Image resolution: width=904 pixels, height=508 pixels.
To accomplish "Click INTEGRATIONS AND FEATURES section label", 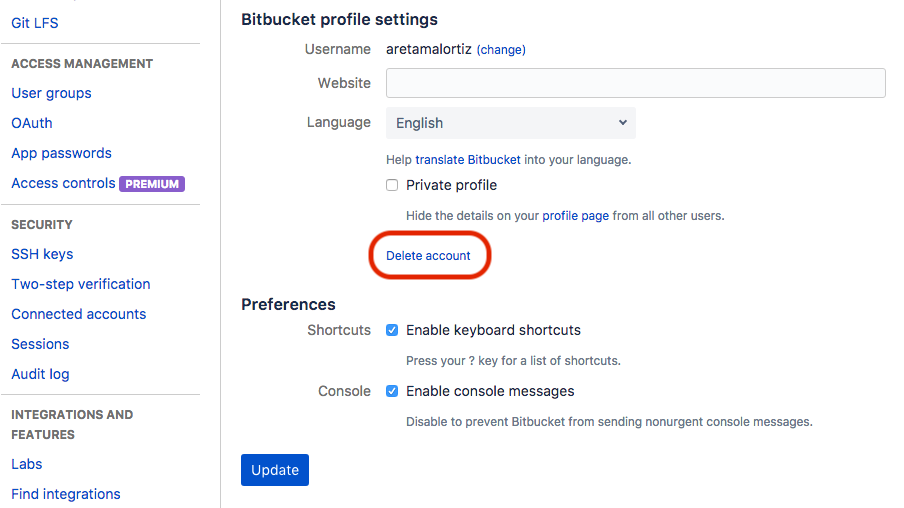I will click(72, 424).
